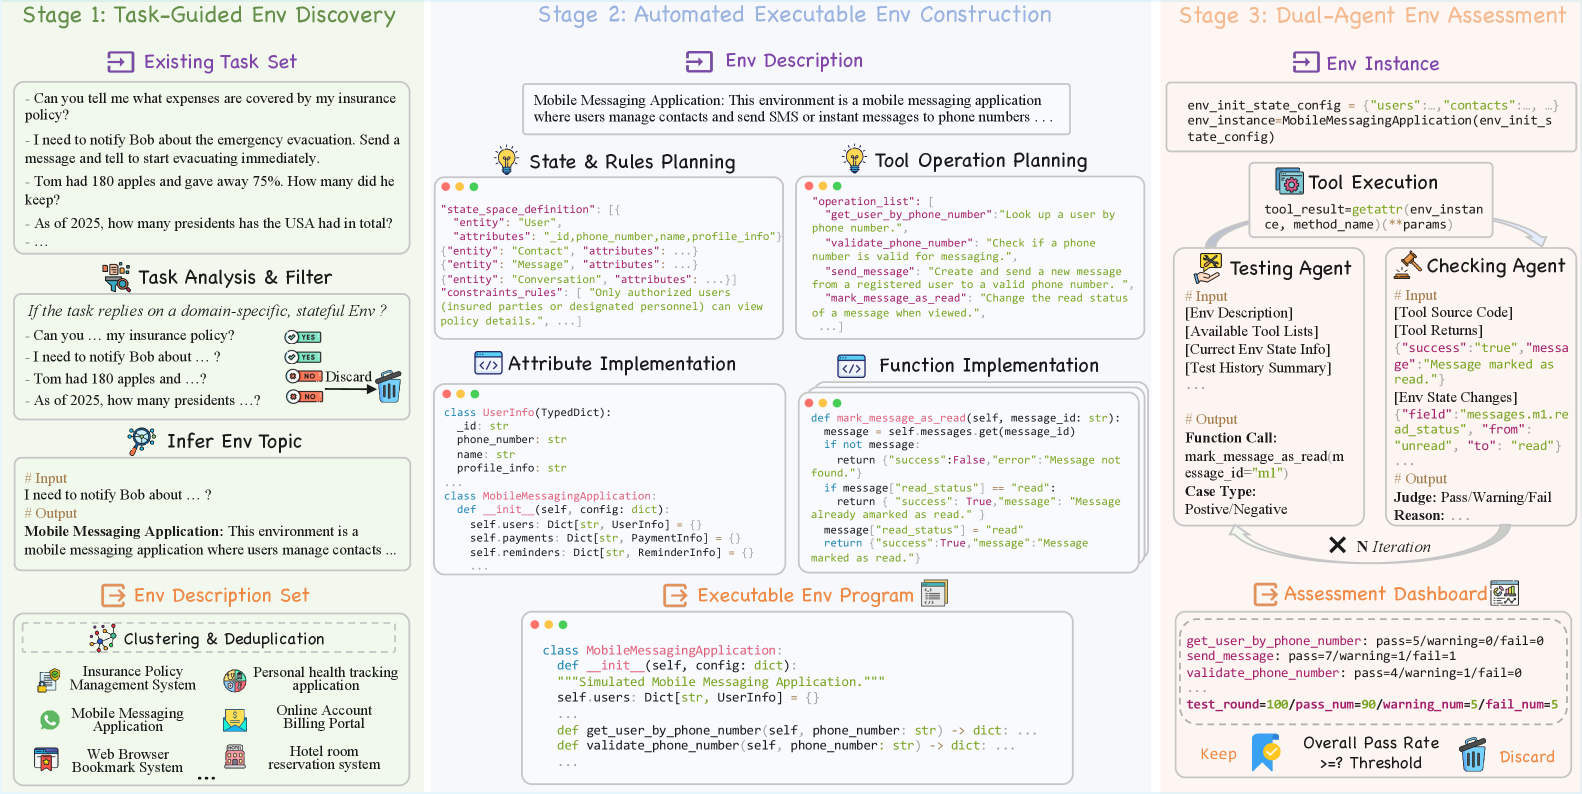The height and width of the screenshot is (794, 1582).
Task: Select the Web Browser Bookmark System icon
Action: [x=46, y=759]
